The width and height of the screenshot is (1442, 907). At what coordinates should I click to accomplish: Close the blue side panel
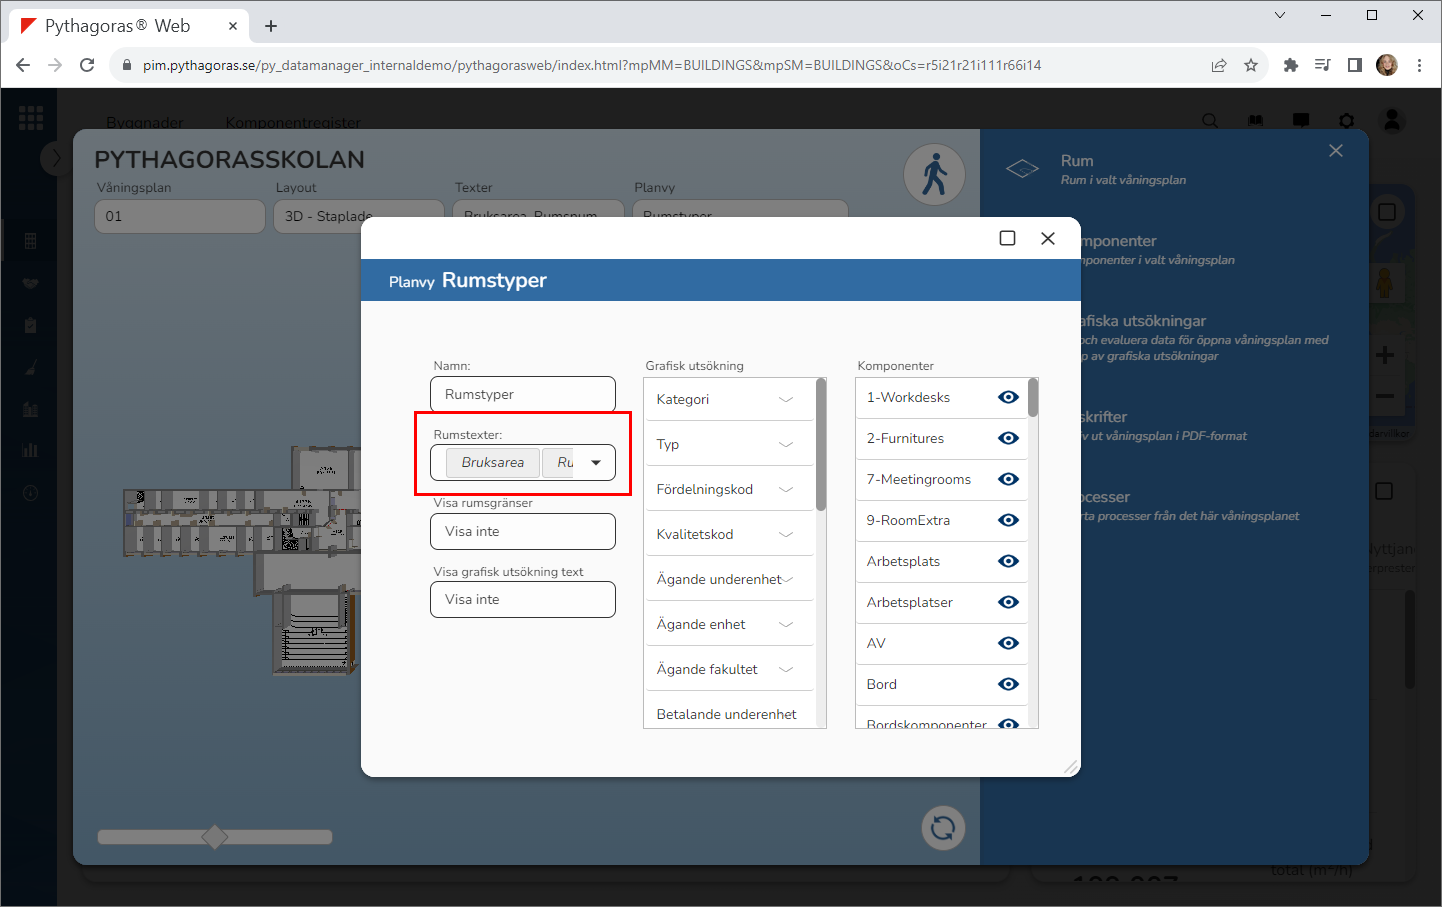[x=1336, y=151]
